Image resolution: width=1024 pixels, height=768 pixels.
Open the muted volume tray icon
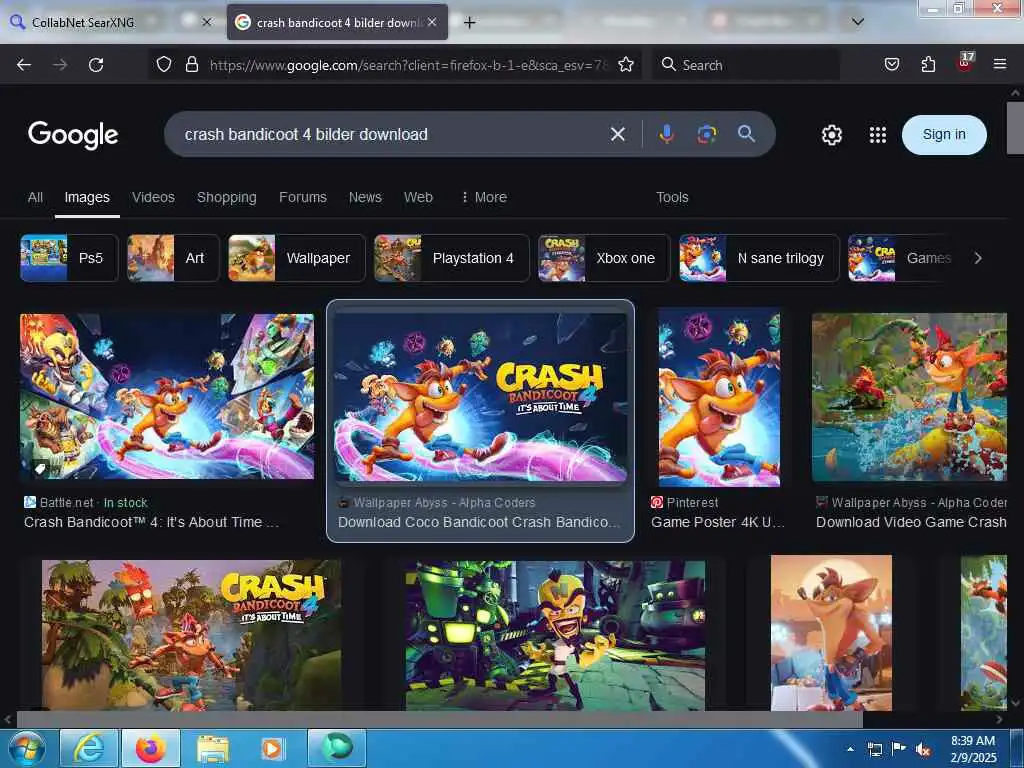point(923,749)
